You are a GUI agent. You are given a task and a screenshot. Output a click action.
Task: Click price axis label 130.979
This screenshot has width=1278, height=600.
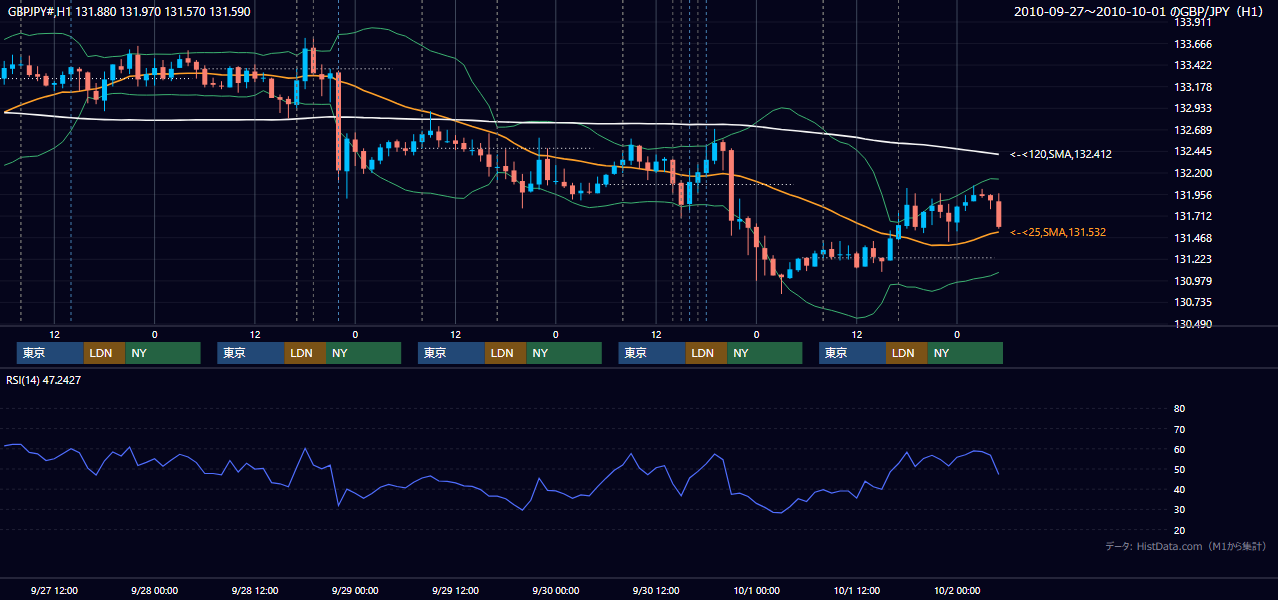[1192, 281]
